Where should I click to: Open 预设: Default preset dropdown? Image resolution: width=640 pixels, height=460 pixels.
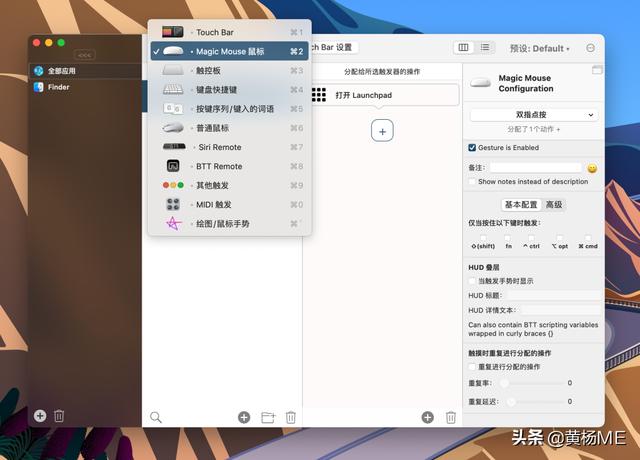coord(539,49)
